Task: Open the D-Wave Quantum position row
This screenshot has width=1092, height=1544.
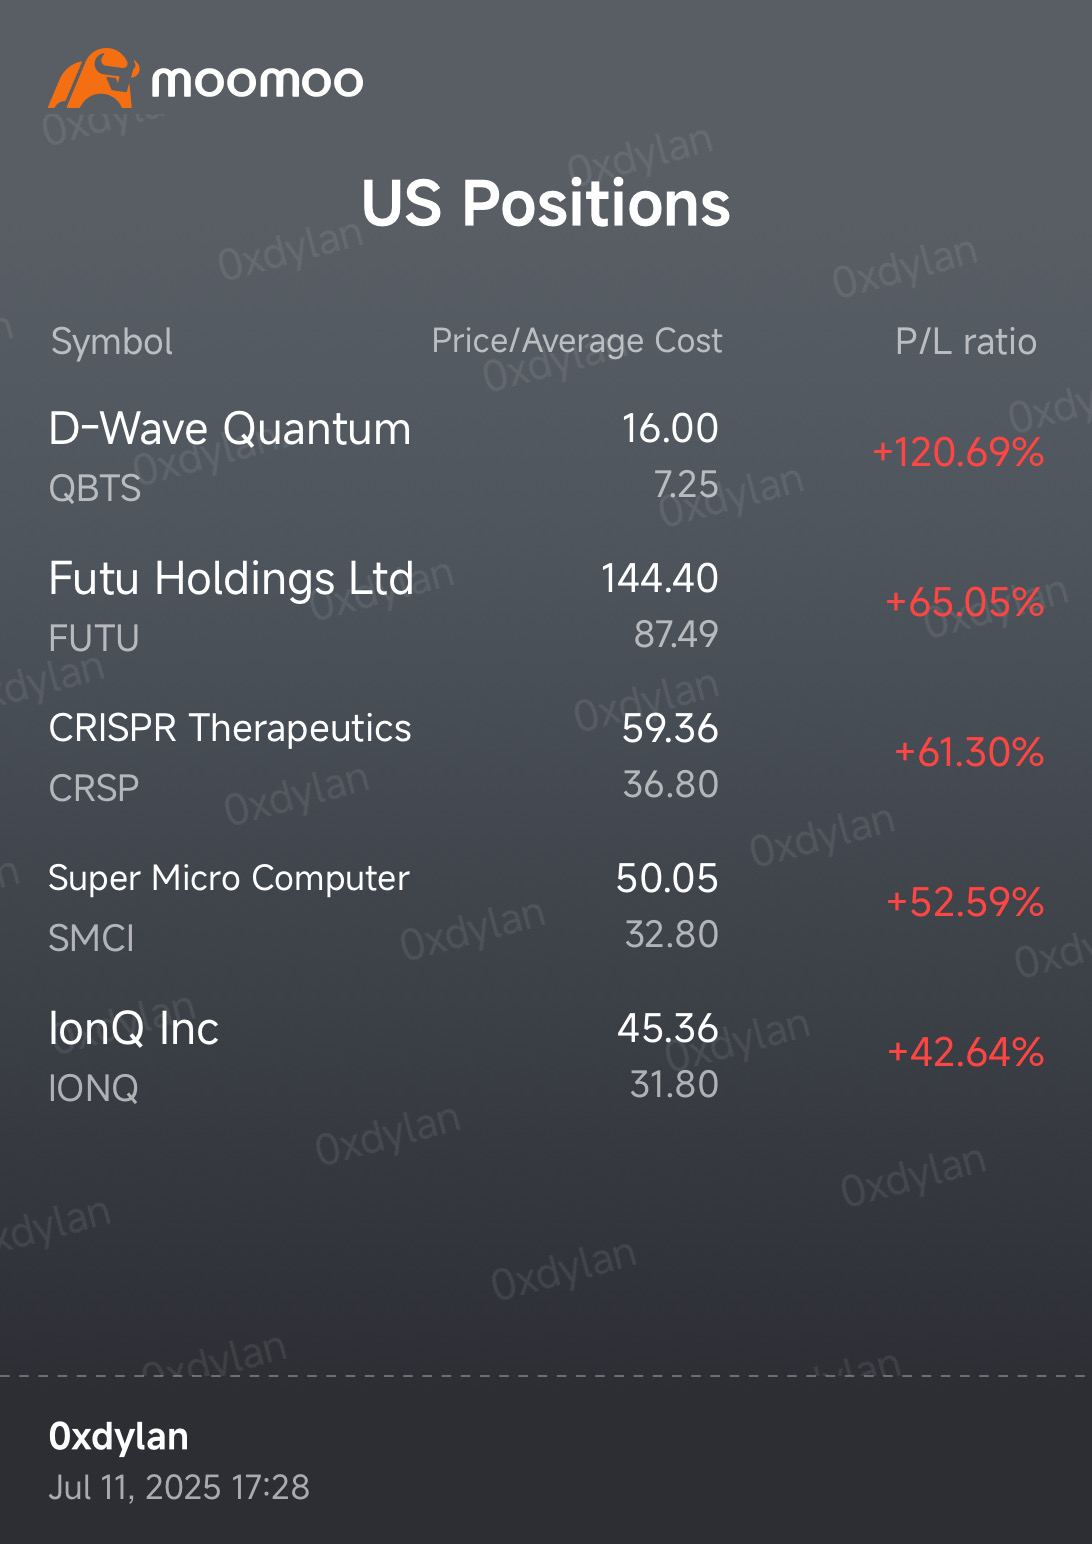Action: coord(546,457)
